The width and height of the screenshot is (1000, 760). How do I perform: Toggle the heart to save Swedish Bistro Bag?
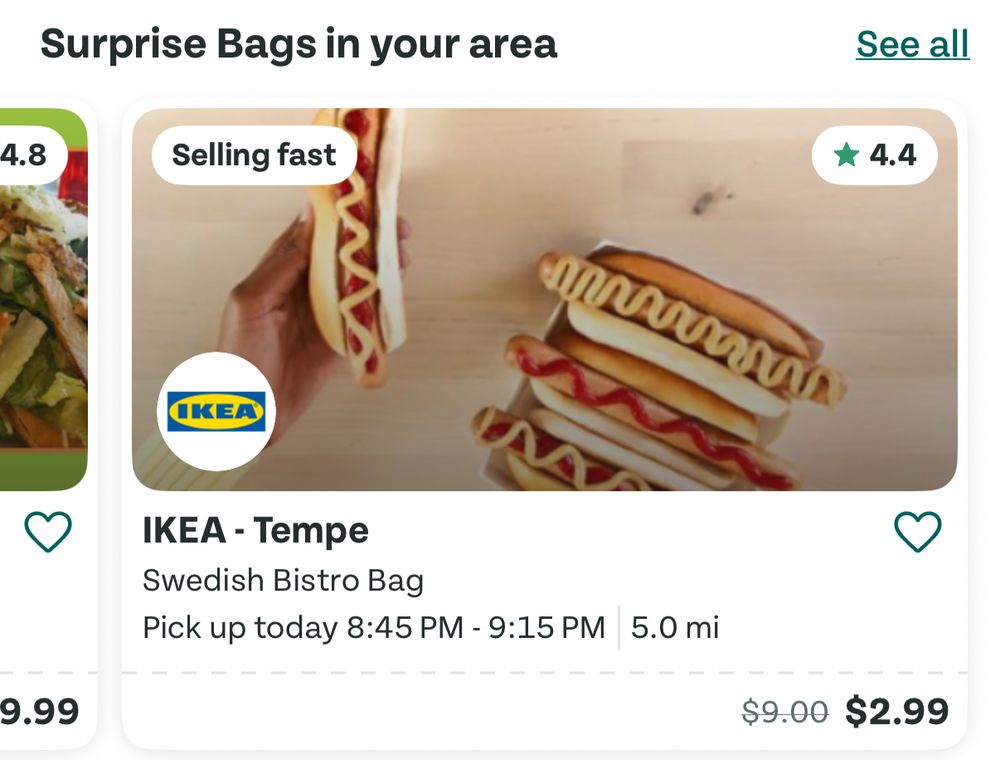coord(916,530)
